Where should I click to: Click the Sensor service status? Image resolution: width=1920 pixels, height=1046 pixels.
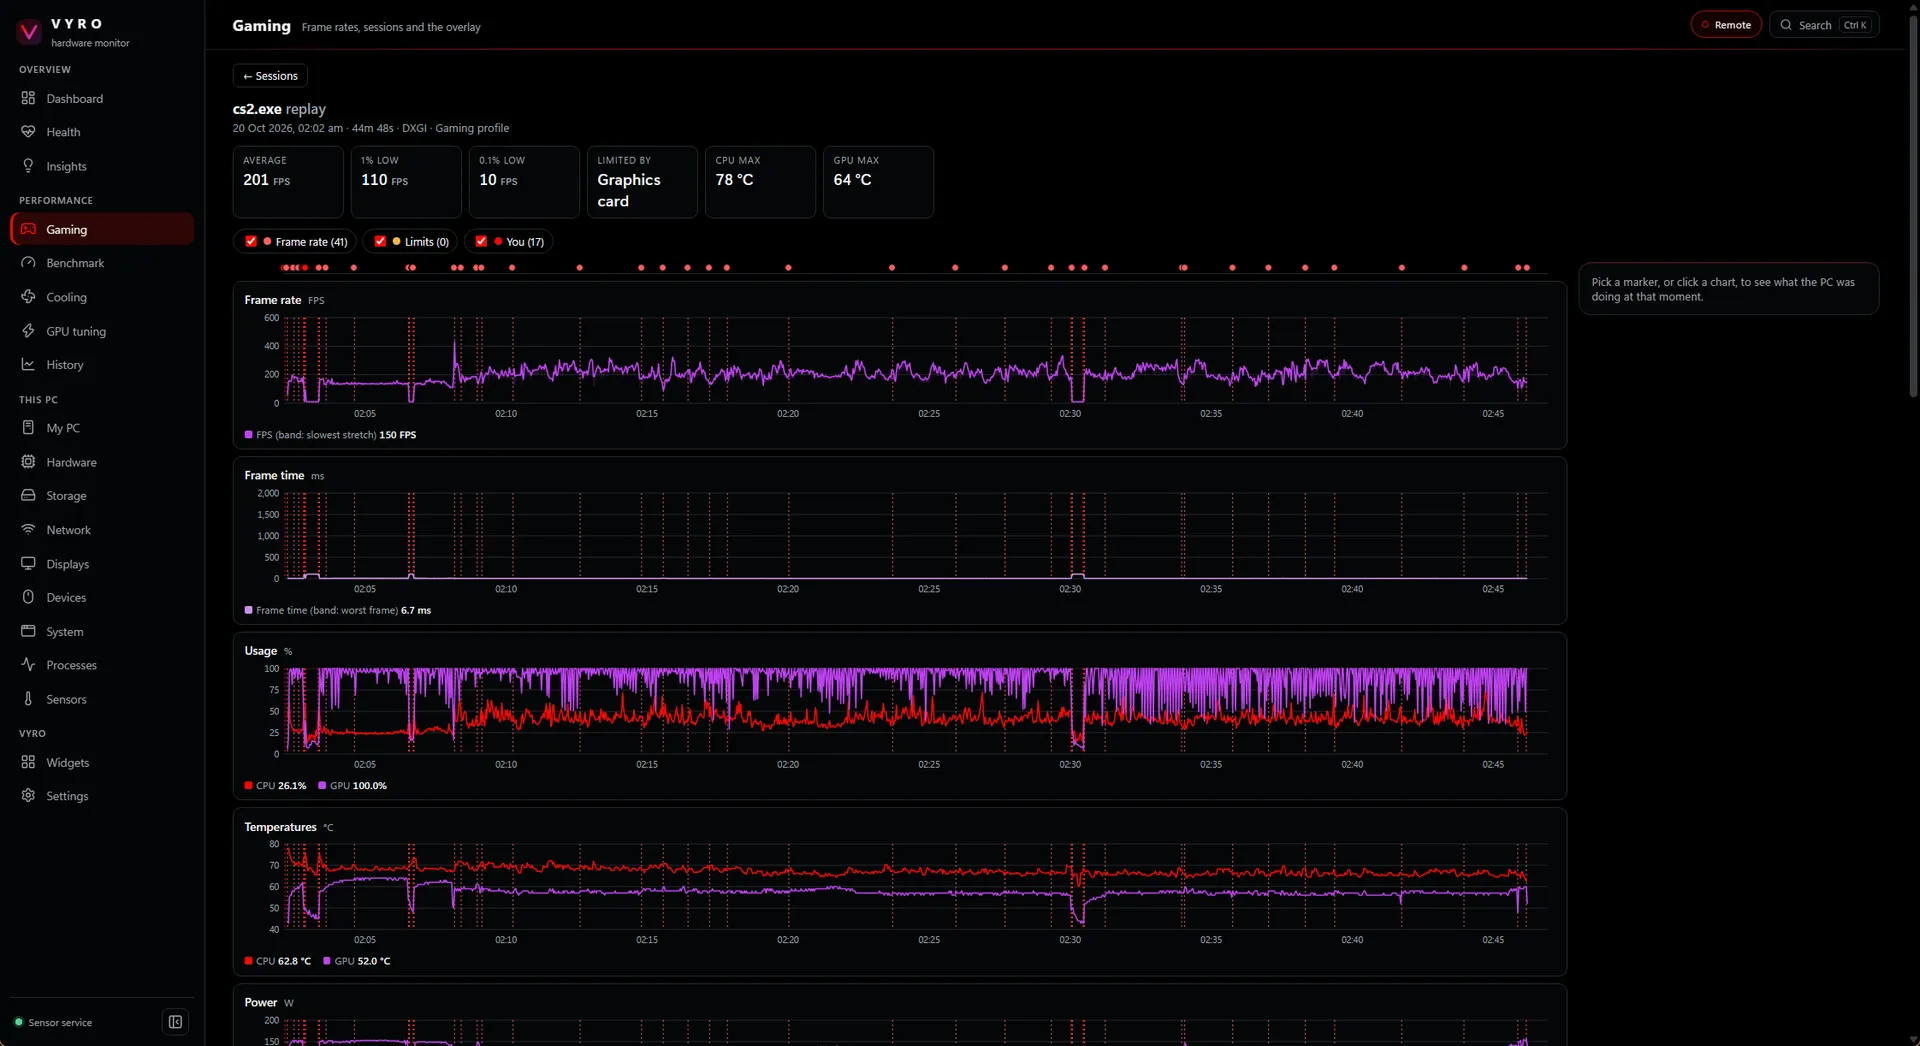pos(54,1022)
